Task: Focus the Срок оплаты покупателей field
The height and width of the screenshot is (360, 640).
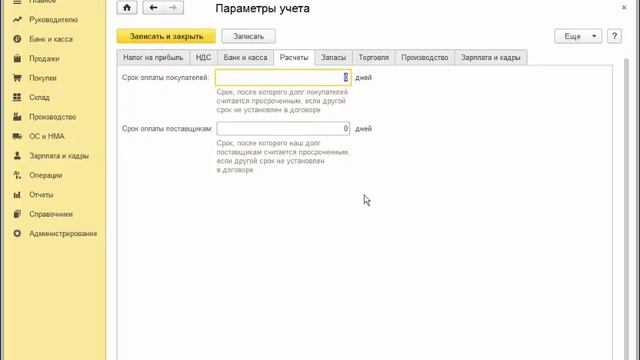Action: tap(283, 78)
